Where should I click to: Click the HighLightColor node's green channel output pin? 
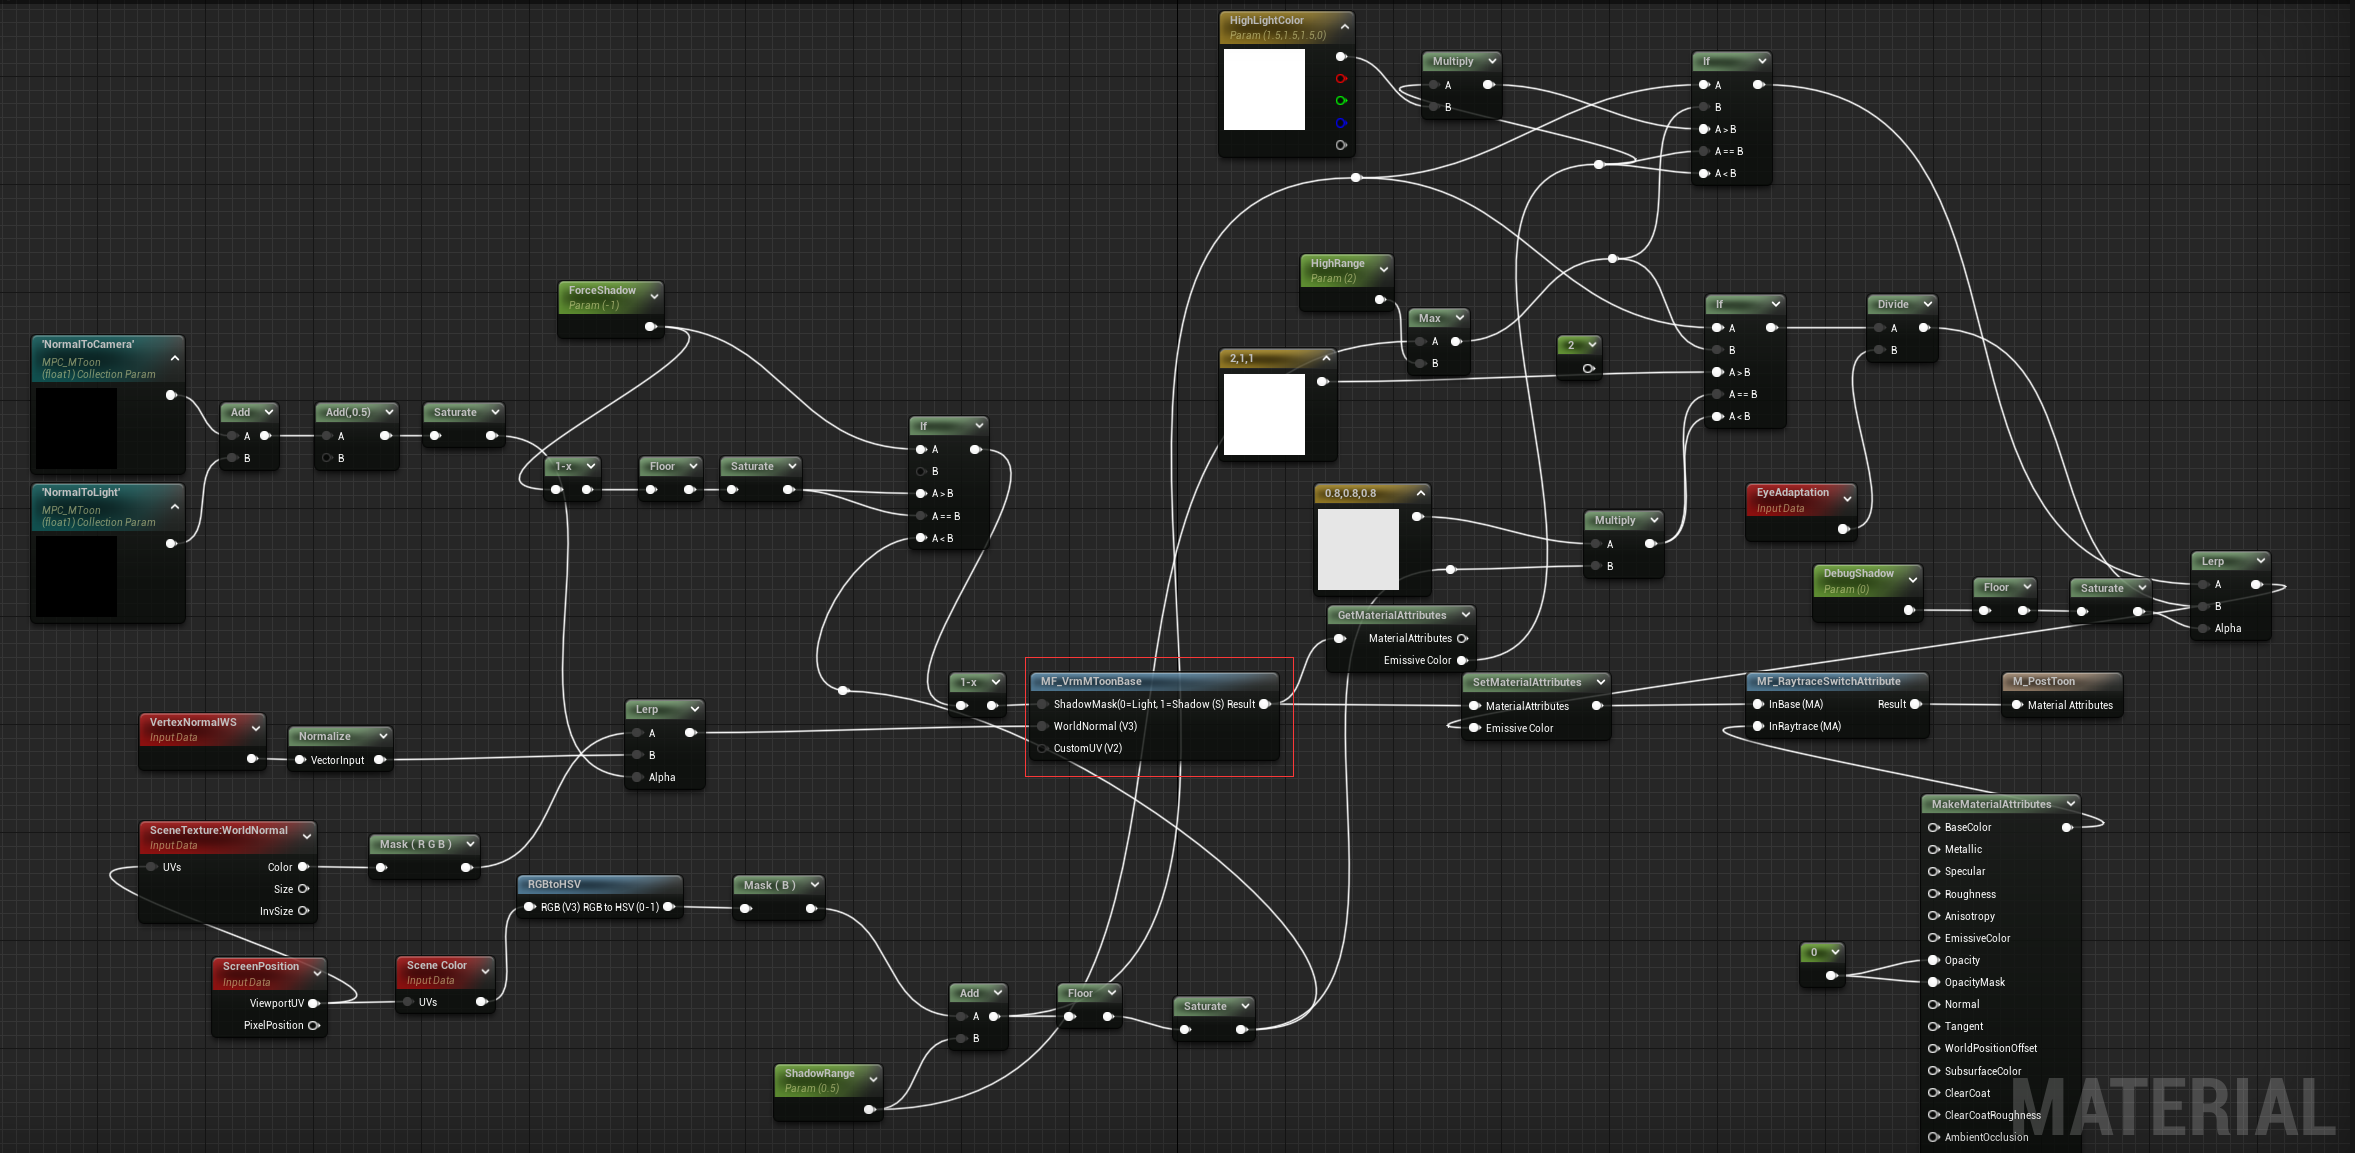(1341, 100)
